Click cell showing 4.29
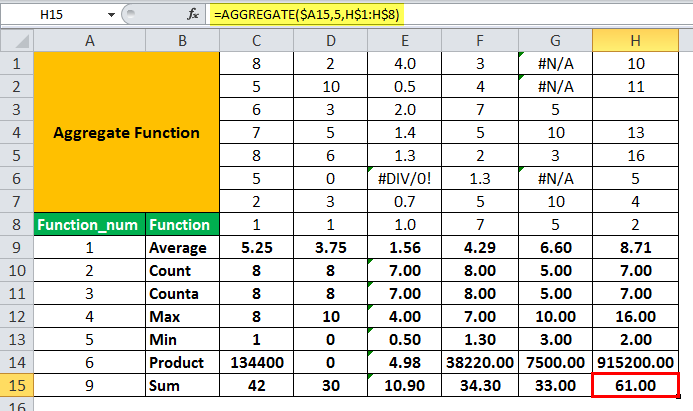 point(480,247)
